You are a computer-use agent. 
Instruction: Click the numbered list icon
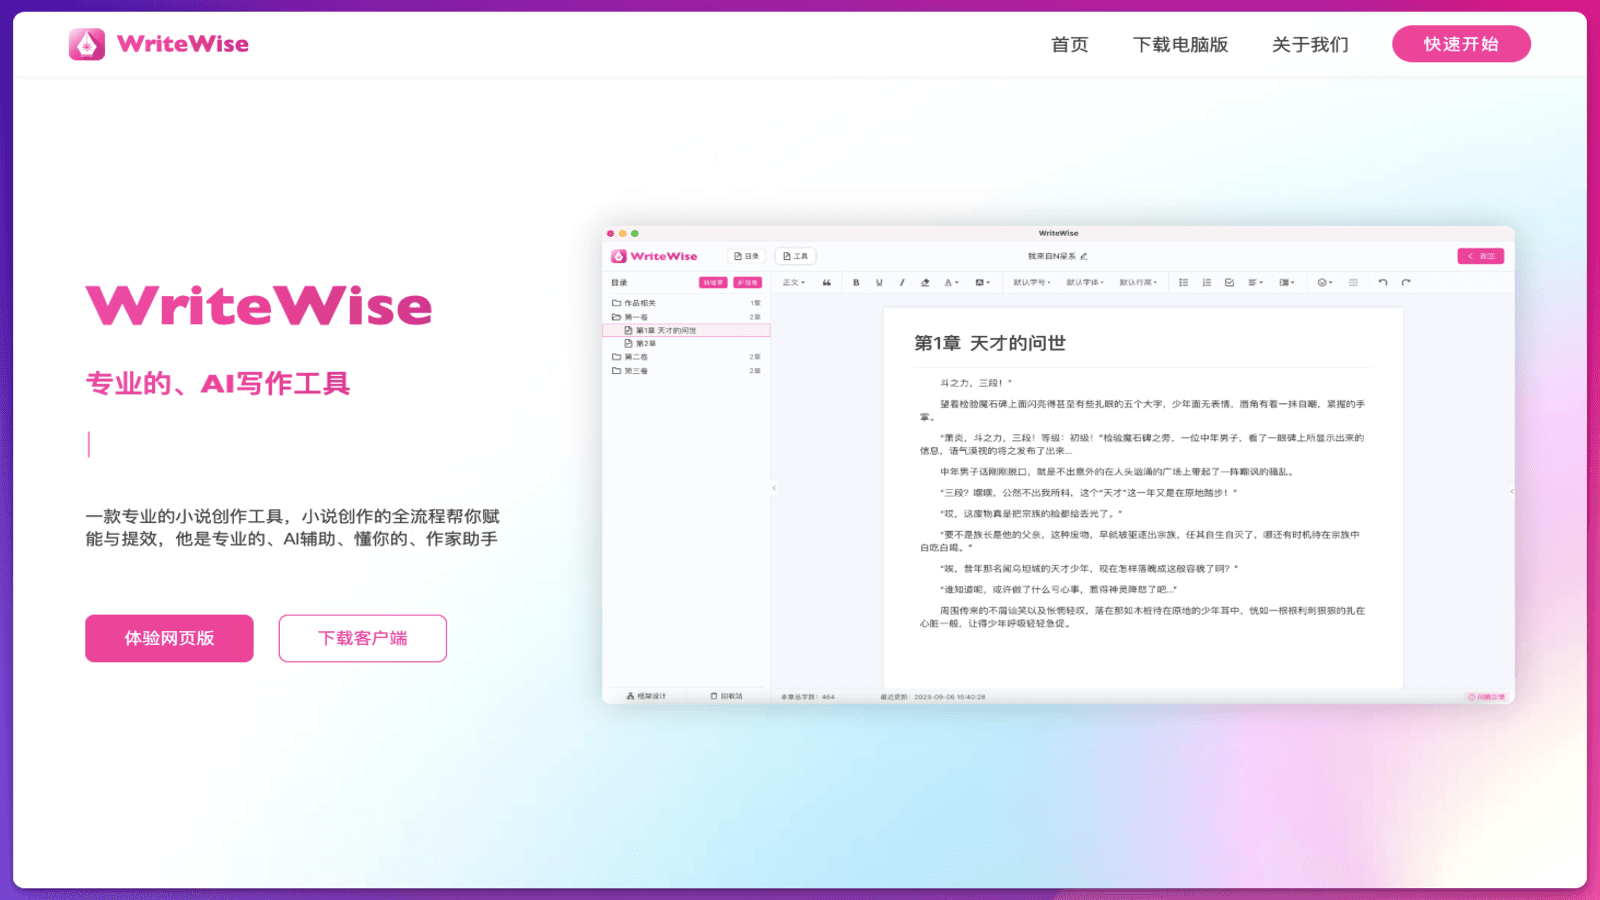(x=1207, y=283)
